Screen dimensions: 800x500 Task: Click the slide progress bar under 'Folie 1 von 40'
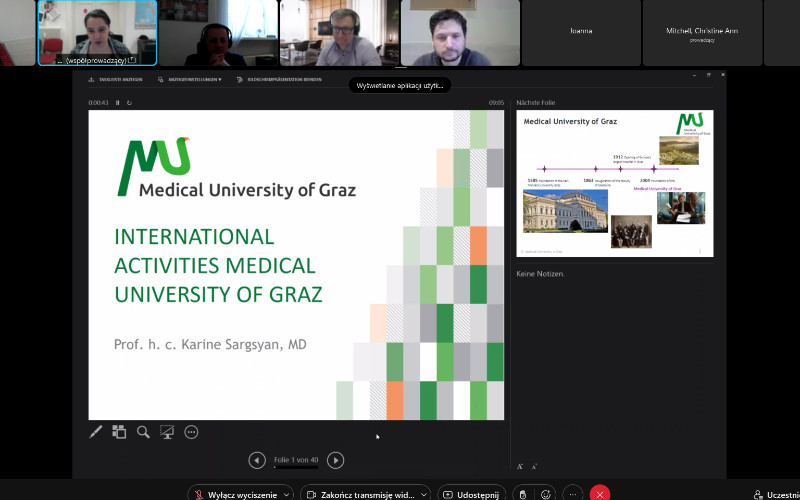pos(296,467)
